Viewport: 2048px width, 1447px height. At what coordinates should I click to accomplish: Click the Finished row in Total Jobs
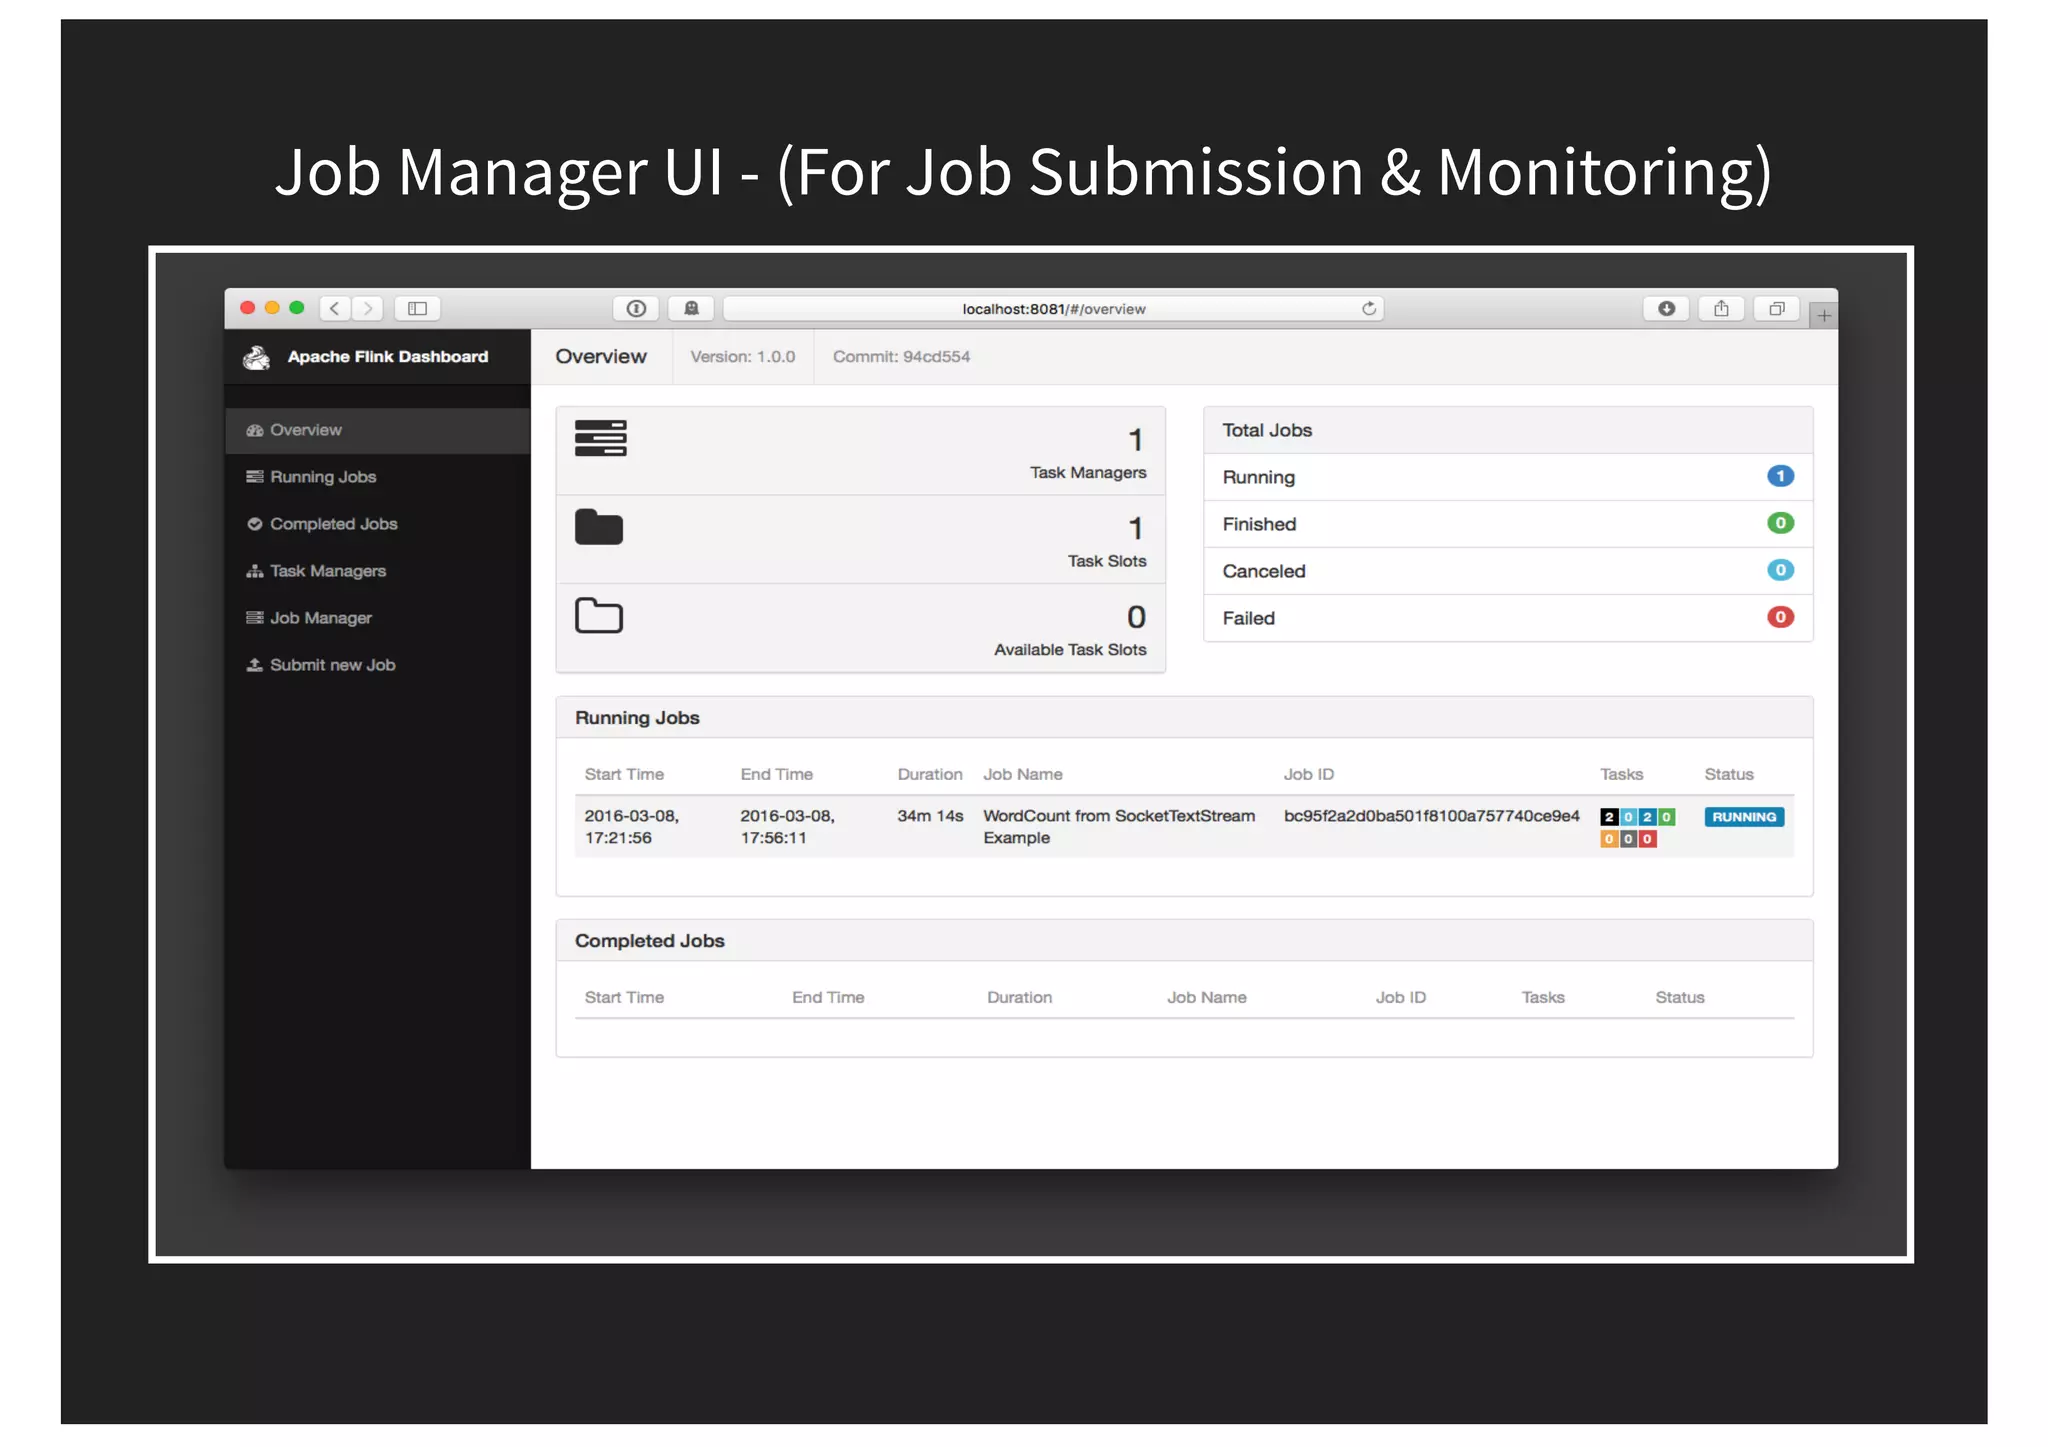pos(1508,525)
